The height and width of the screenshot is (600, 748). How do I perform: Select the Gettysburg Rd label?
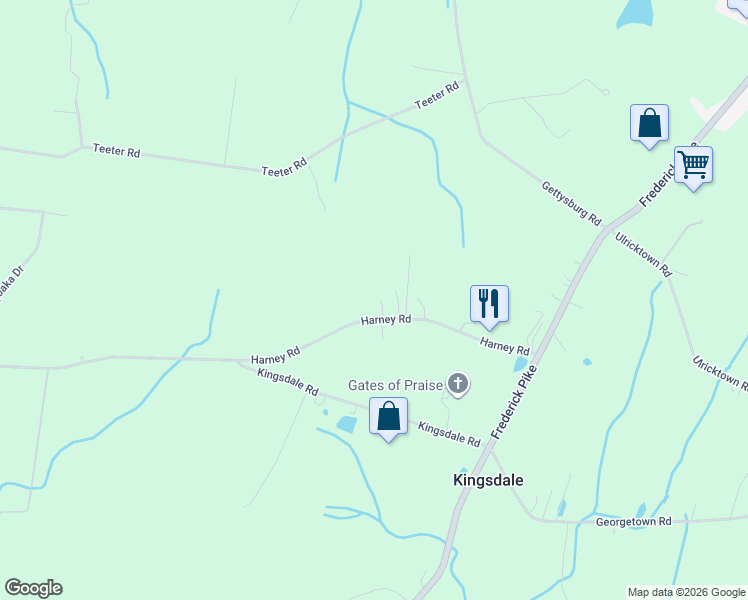pos(571,203)
